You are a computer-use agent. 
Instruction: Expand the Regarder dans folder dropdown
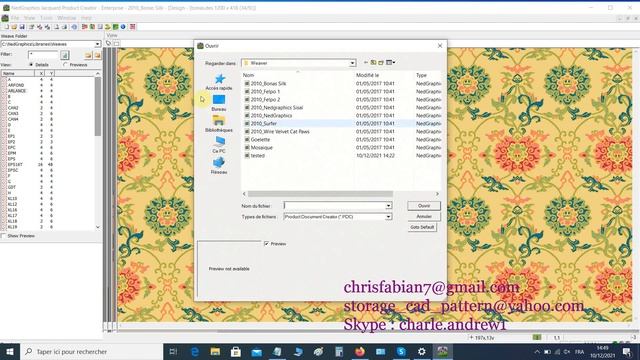(x=352, y=63)
